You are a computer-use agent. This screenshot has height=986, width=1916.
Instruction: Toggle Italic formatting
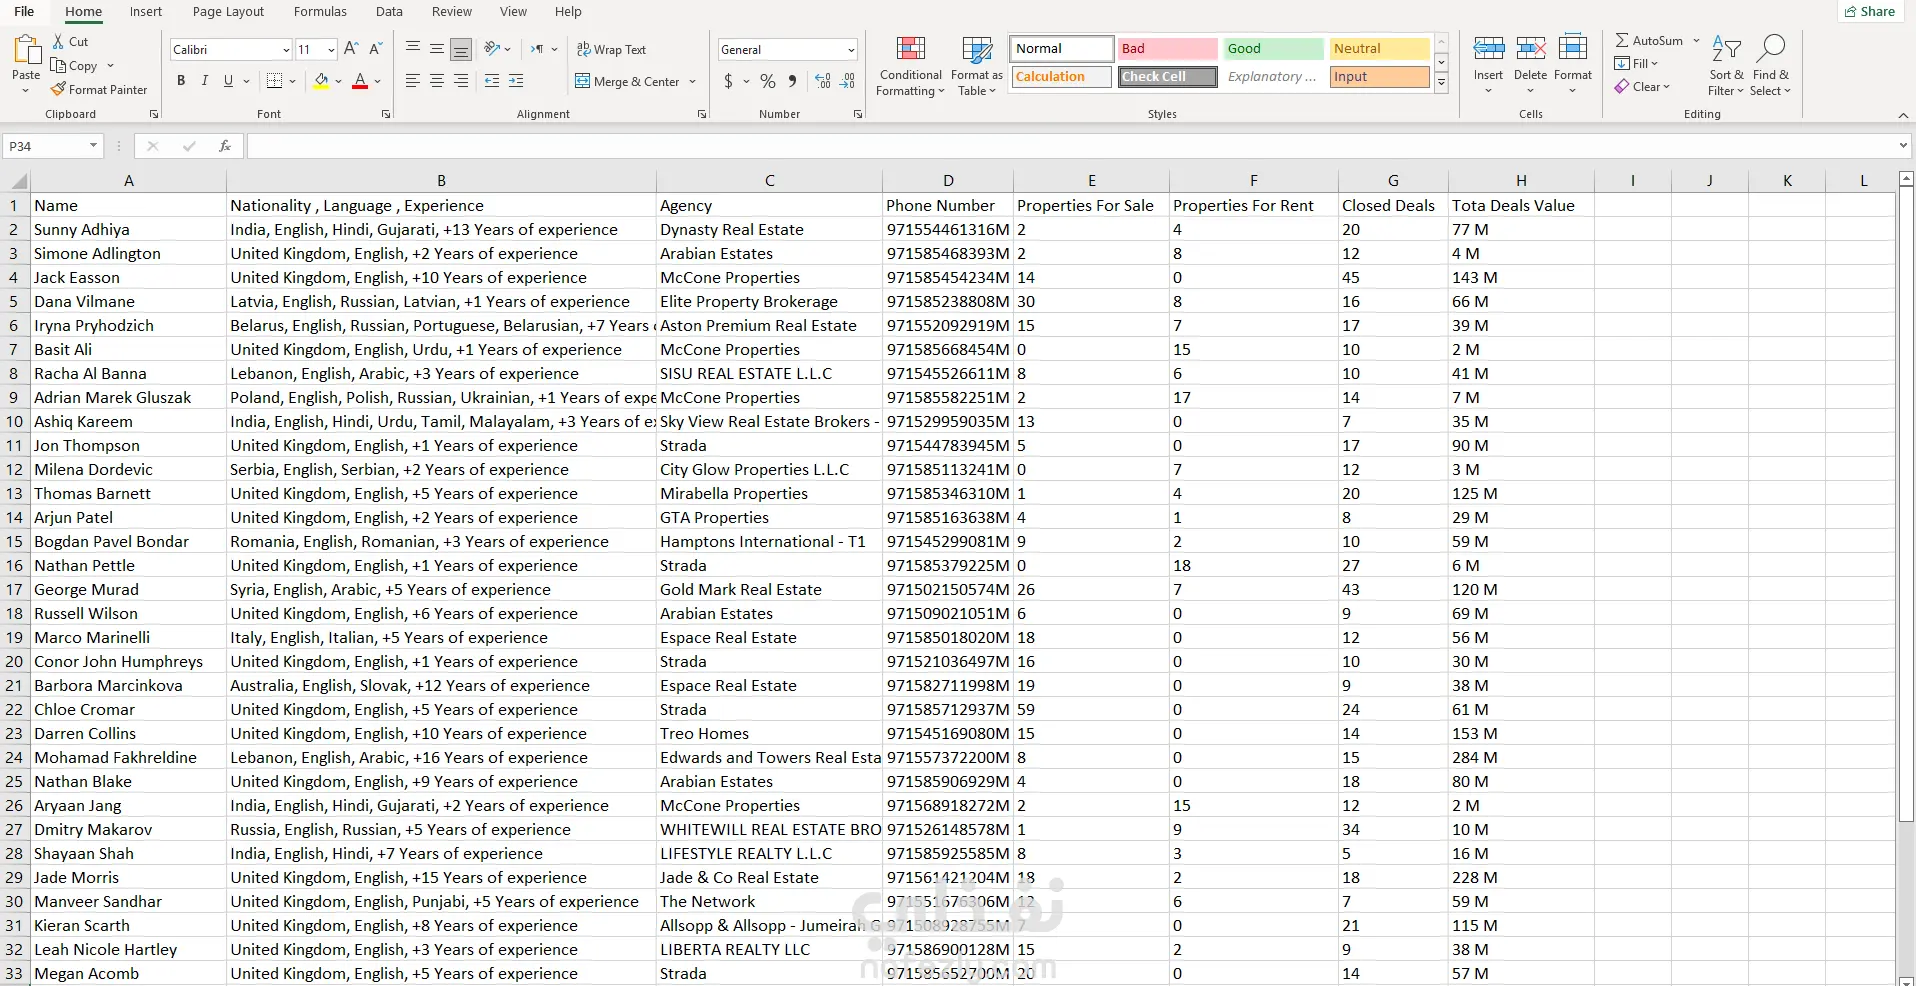205,81
